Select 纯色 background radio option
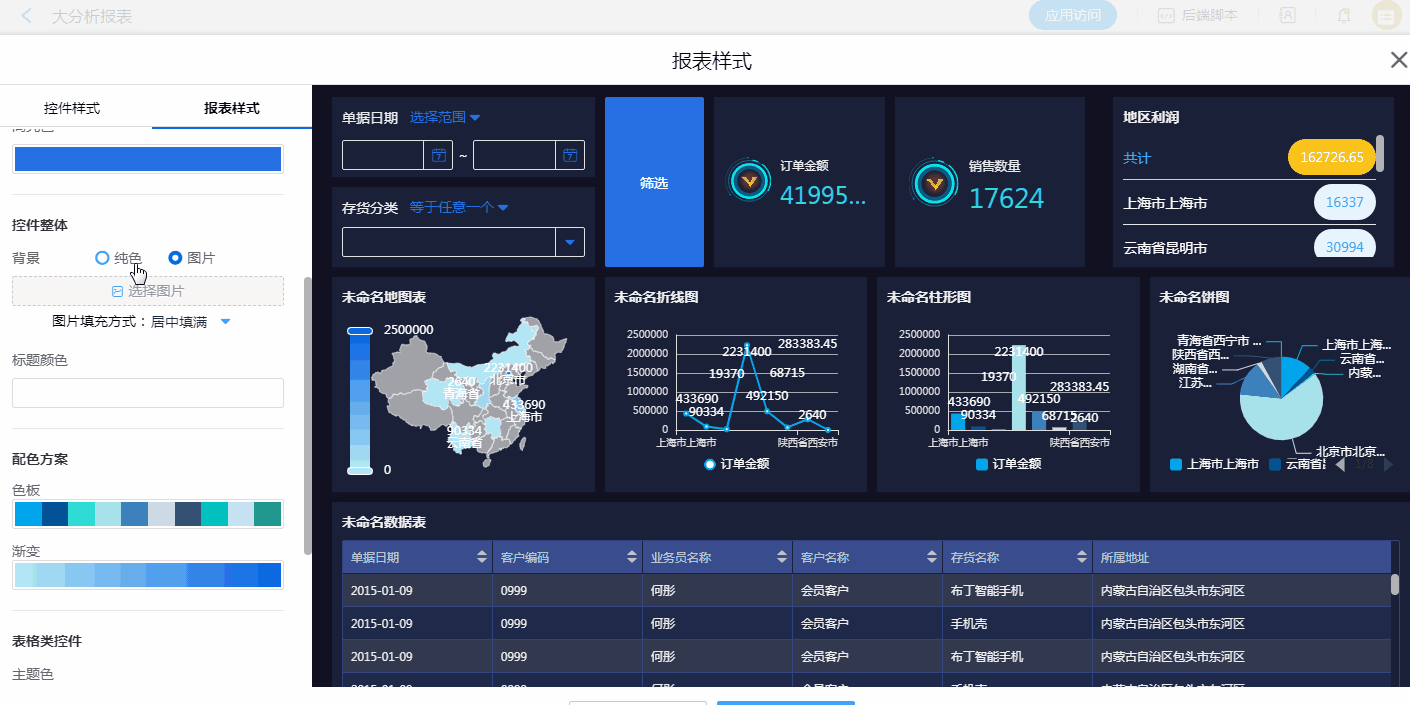The width and height of the screenshot is (1410, 705). (102, 258)
